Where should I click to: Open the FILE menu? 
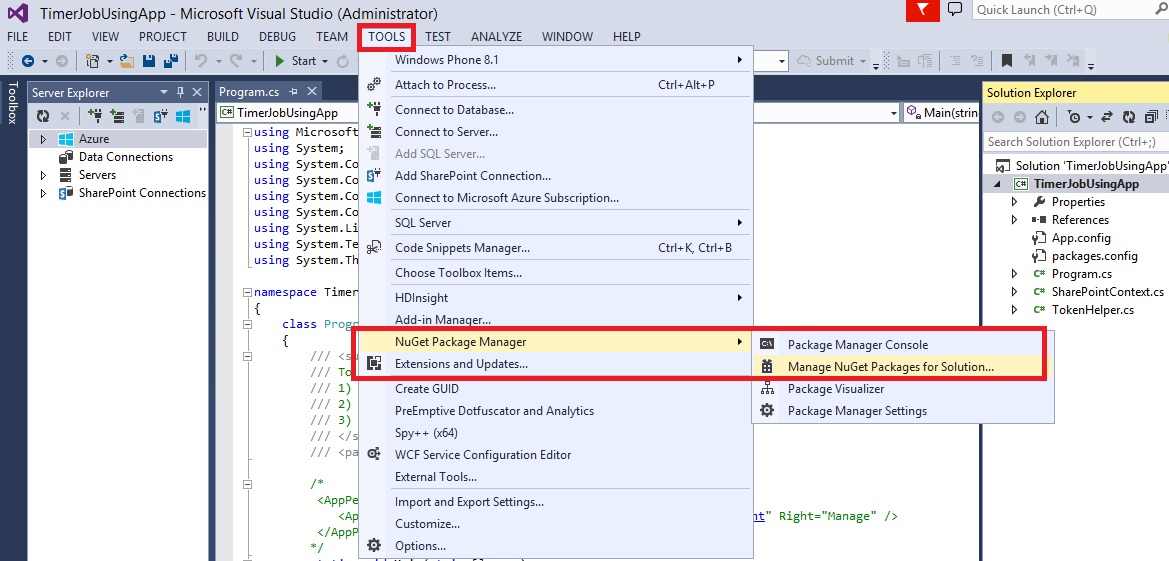(17, 37)
